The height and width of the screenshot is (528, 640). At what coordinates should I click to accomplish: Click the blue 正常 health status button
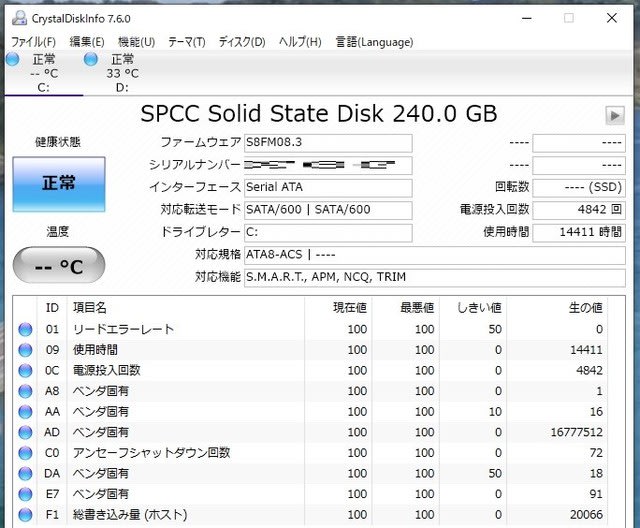point(59,184)
